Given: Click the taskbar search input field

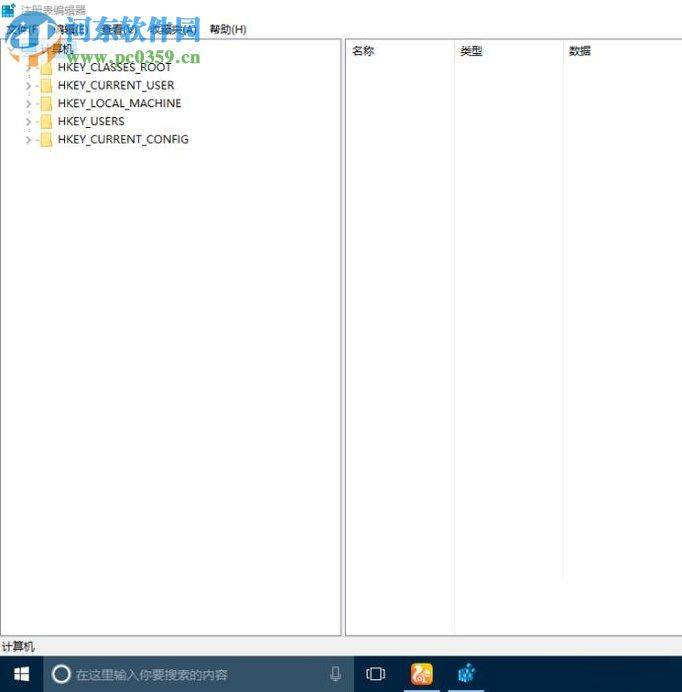Looking at the screenshot, I should pos(199,674).
